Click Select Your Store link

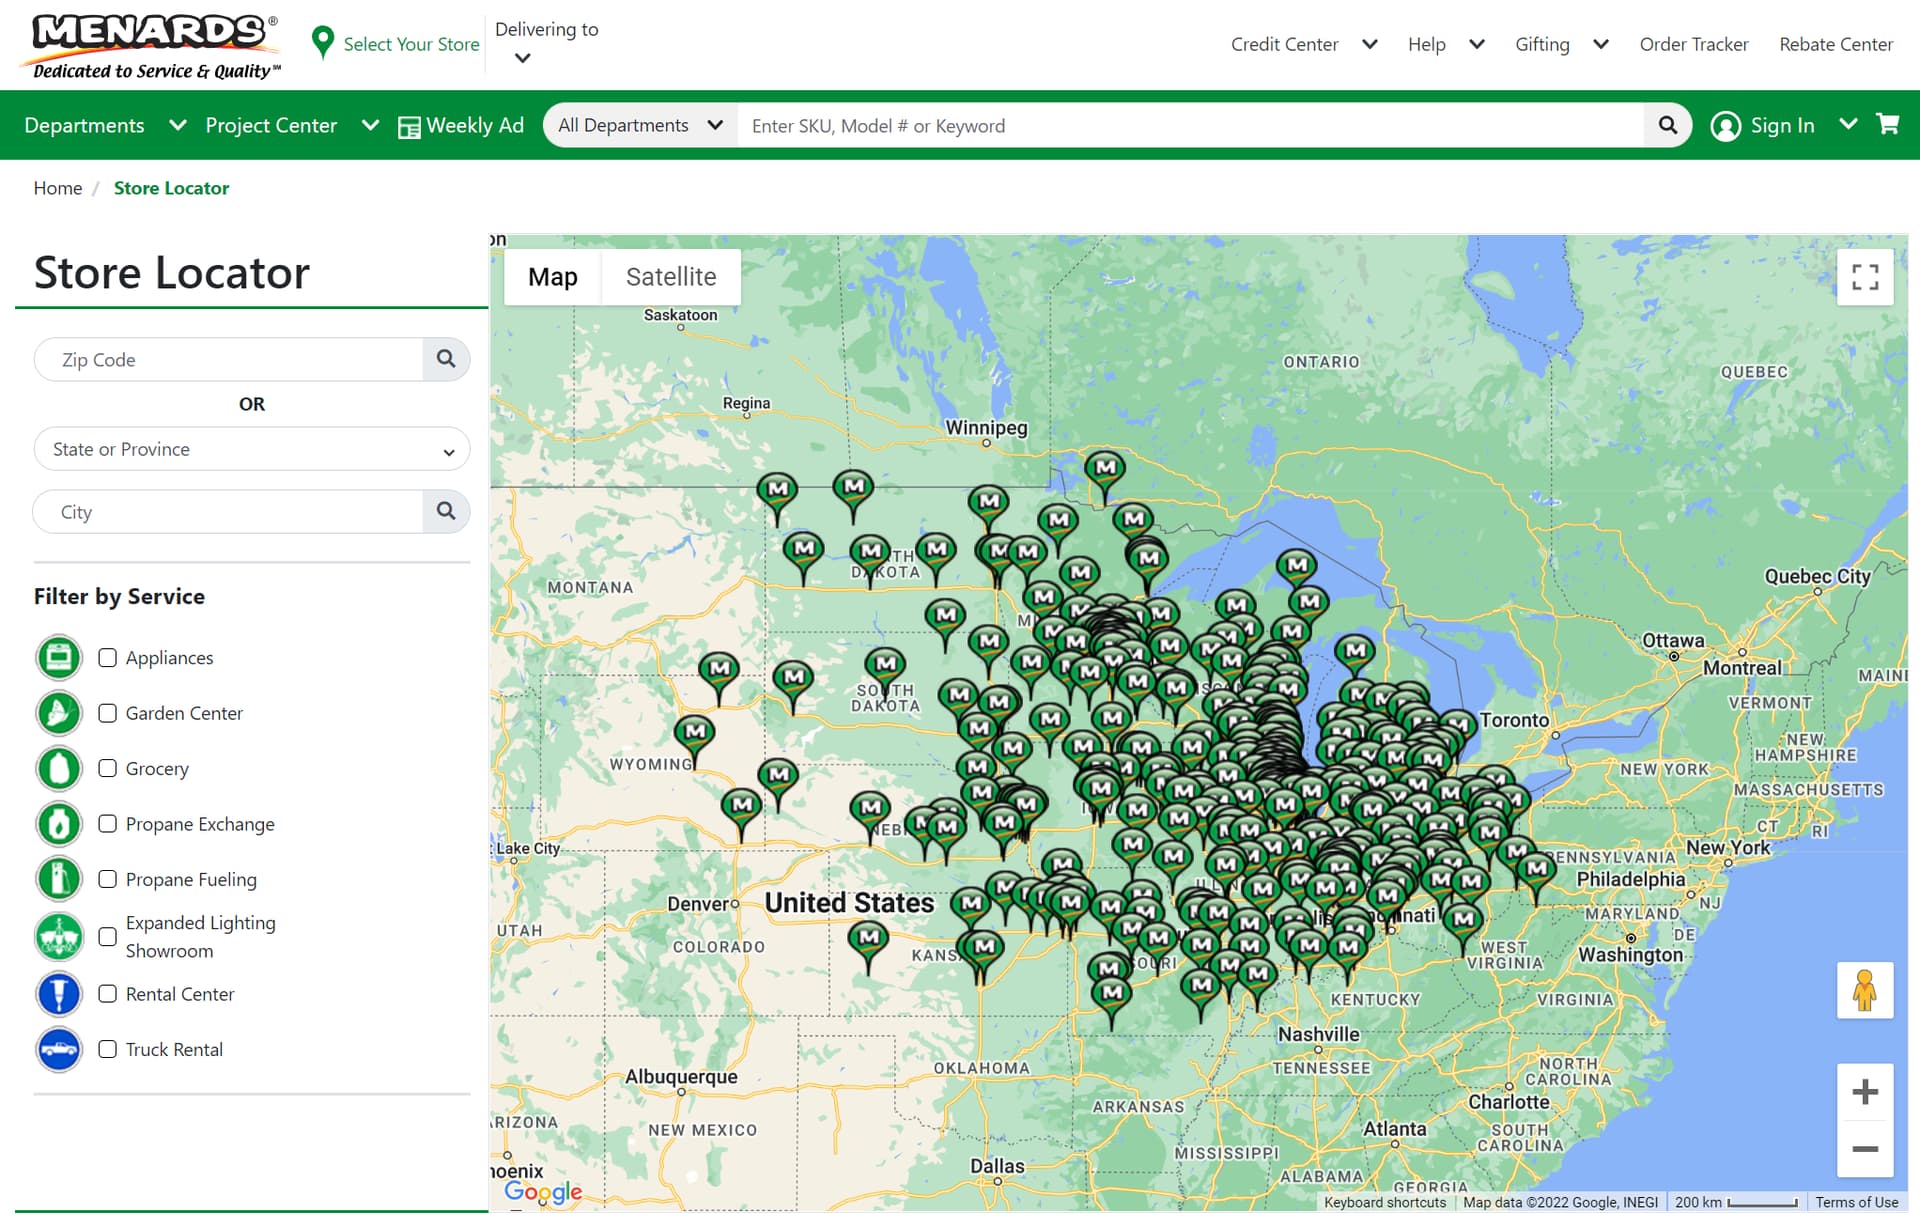[411, 44]
